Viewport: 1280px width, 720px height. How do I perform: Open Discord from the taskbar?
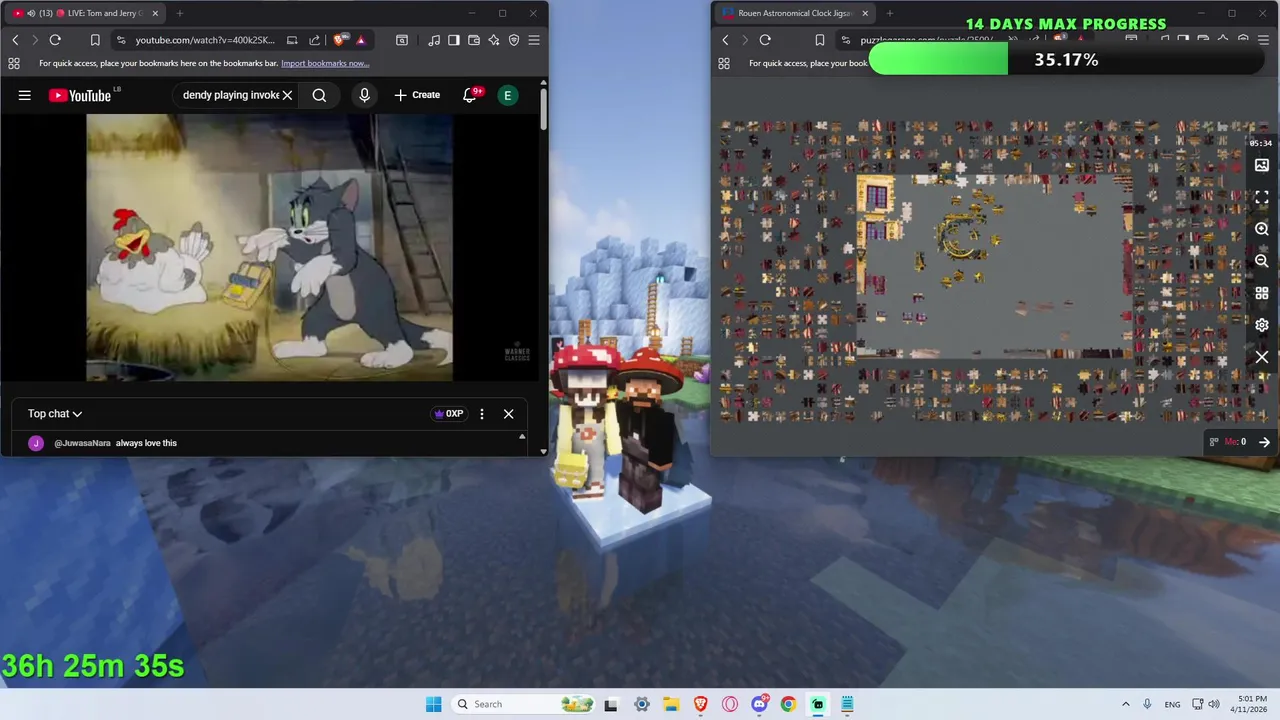759,704
